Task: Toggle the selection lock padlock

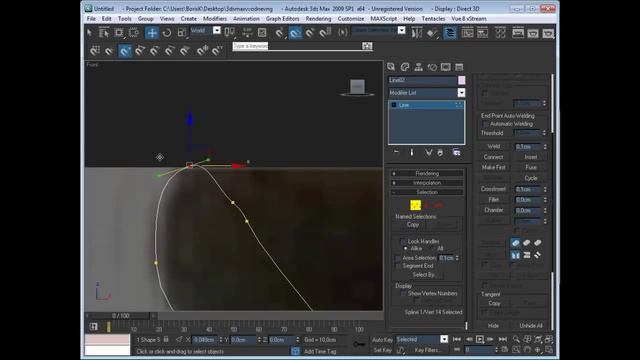Action: (166, 339)
